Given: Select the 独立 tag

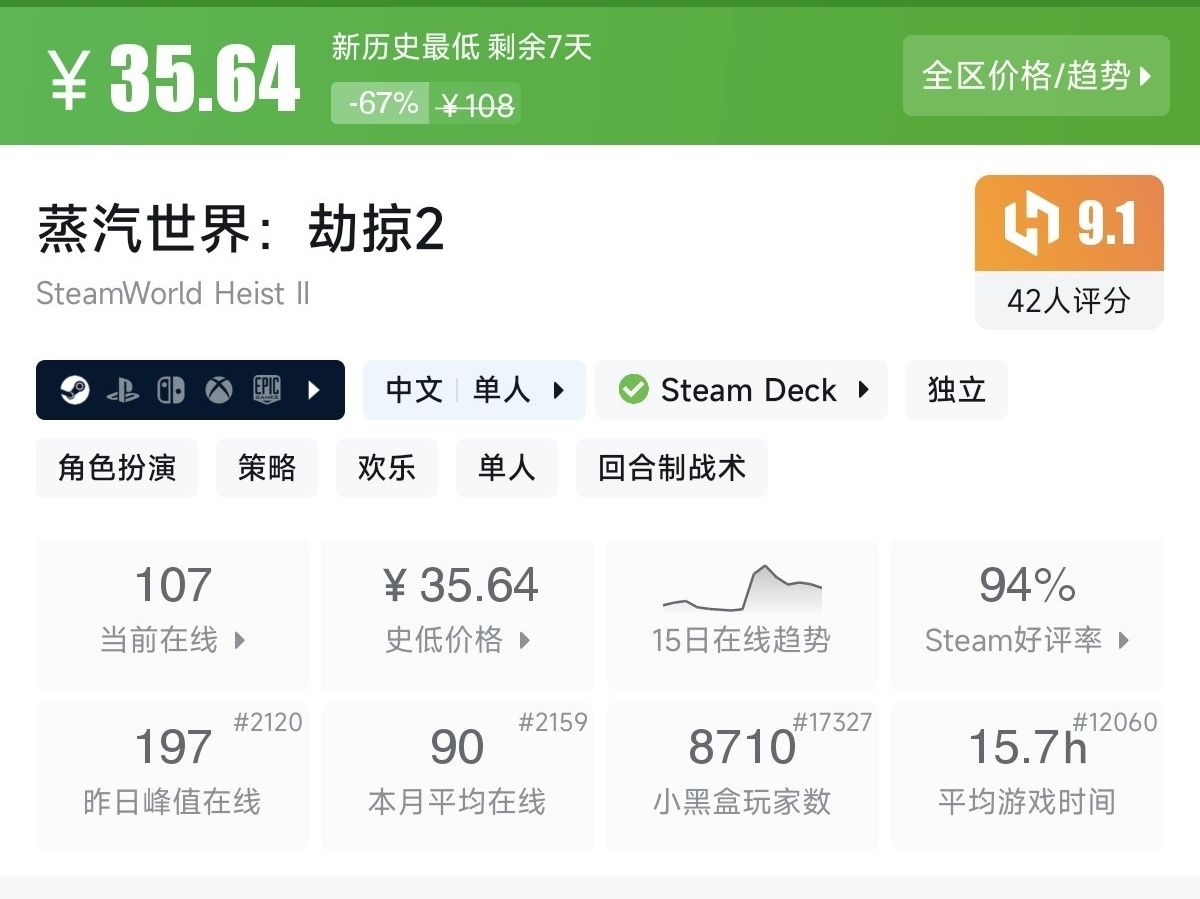Looking at the screenshot, I should (x=957, y=390).
